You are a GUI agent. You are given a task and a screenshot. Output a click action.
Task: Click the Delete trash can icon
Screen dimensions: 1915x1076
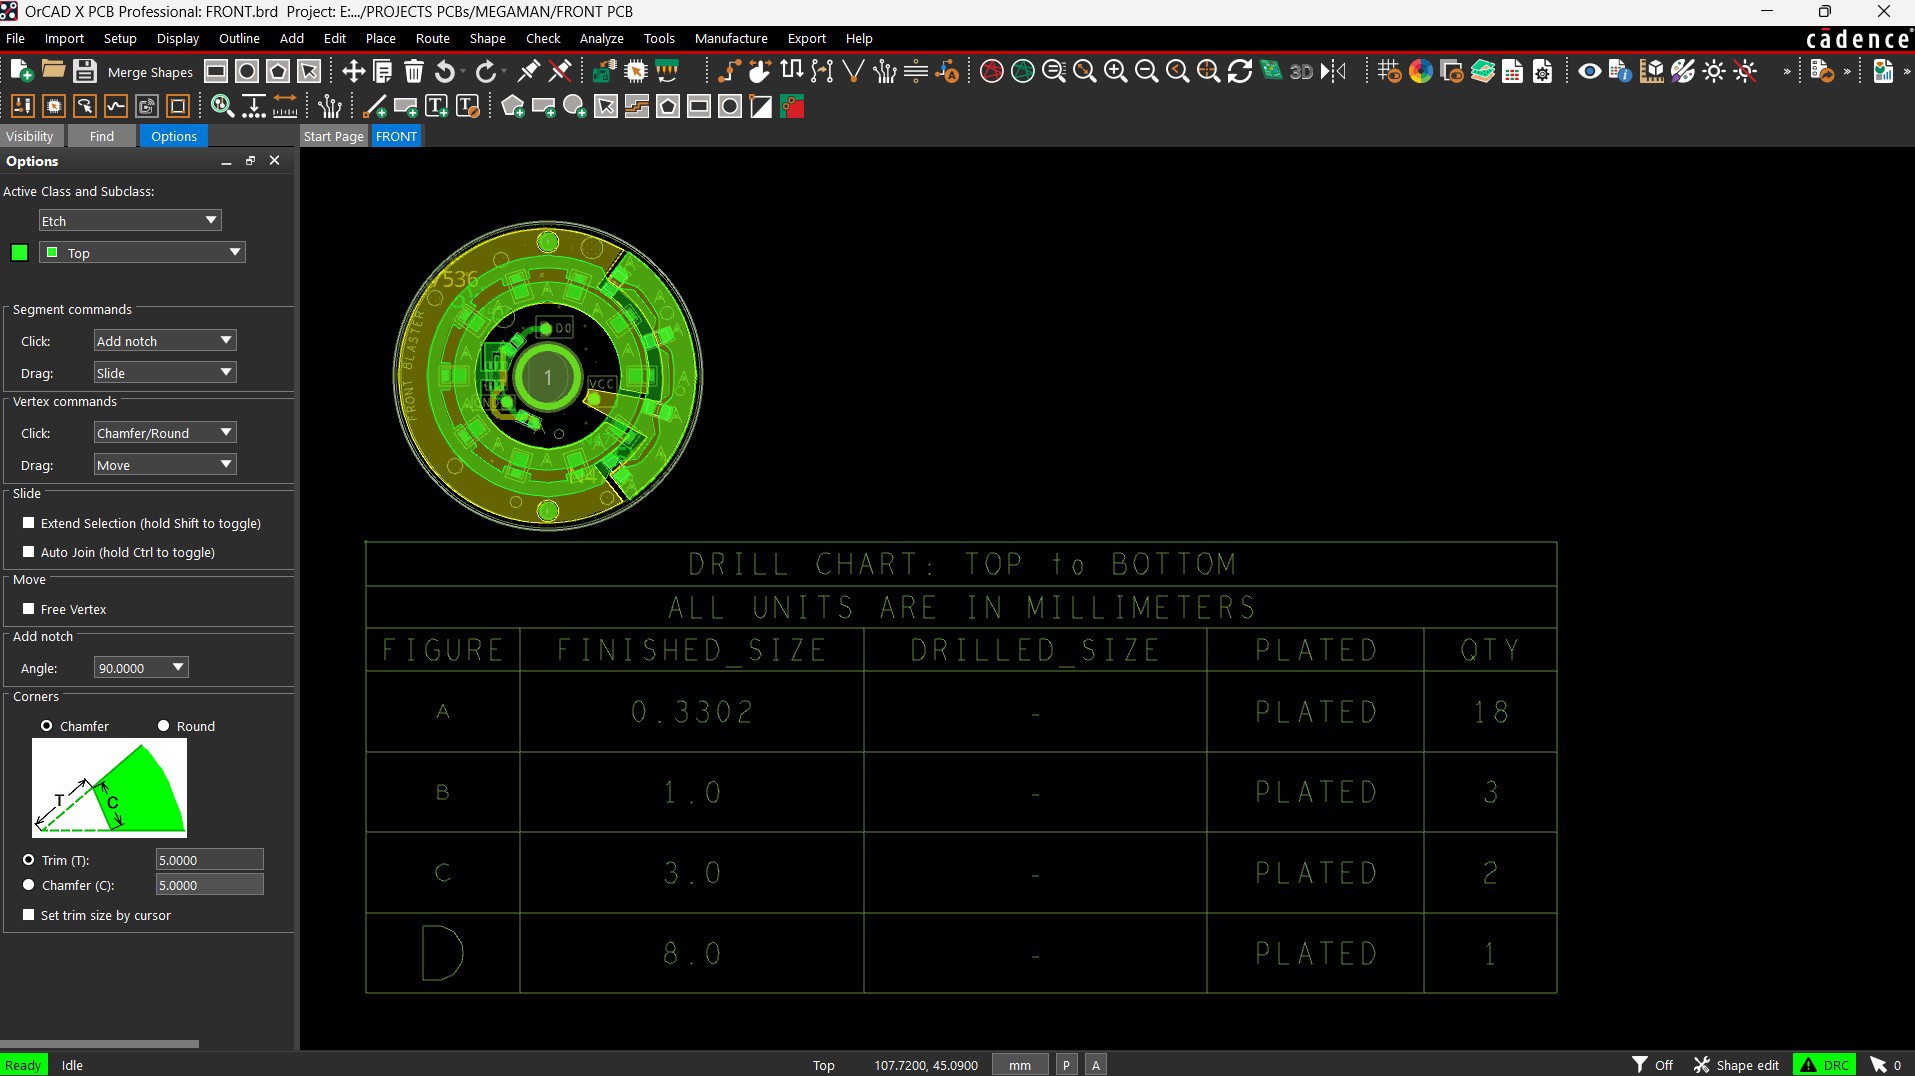414,71
